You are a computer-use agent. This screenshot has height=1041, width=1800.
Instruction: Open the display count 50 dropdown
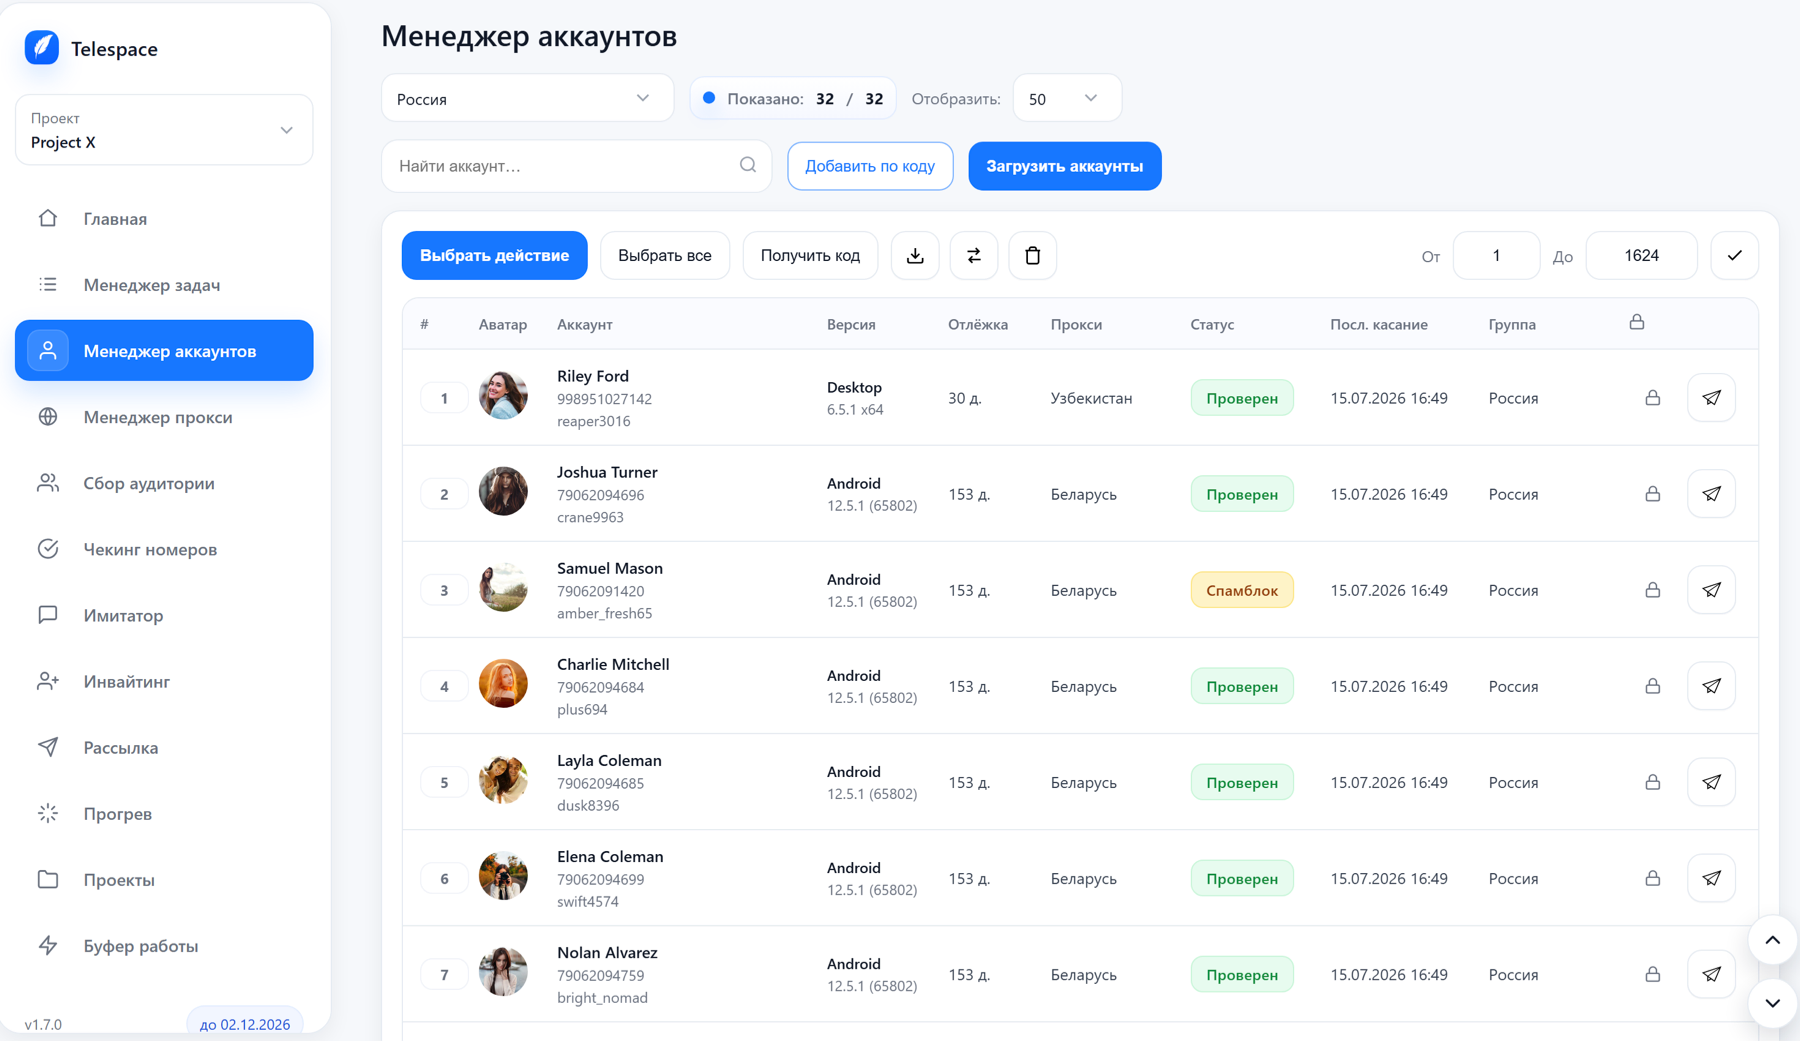(x=1067, y=98)
